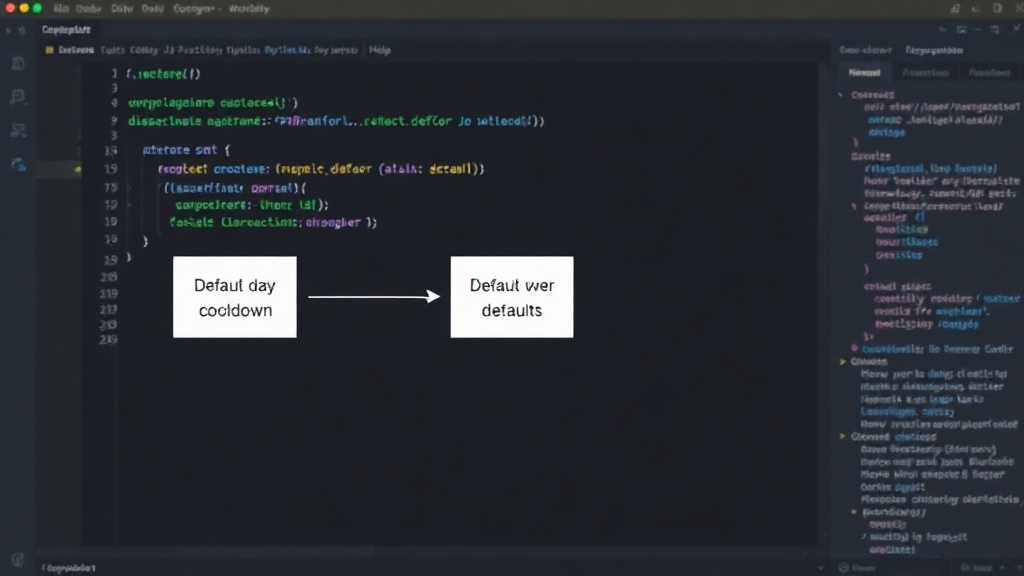Click the second icon in the left activity bar
1024x576 pixels.
click(x=18, y=97)
